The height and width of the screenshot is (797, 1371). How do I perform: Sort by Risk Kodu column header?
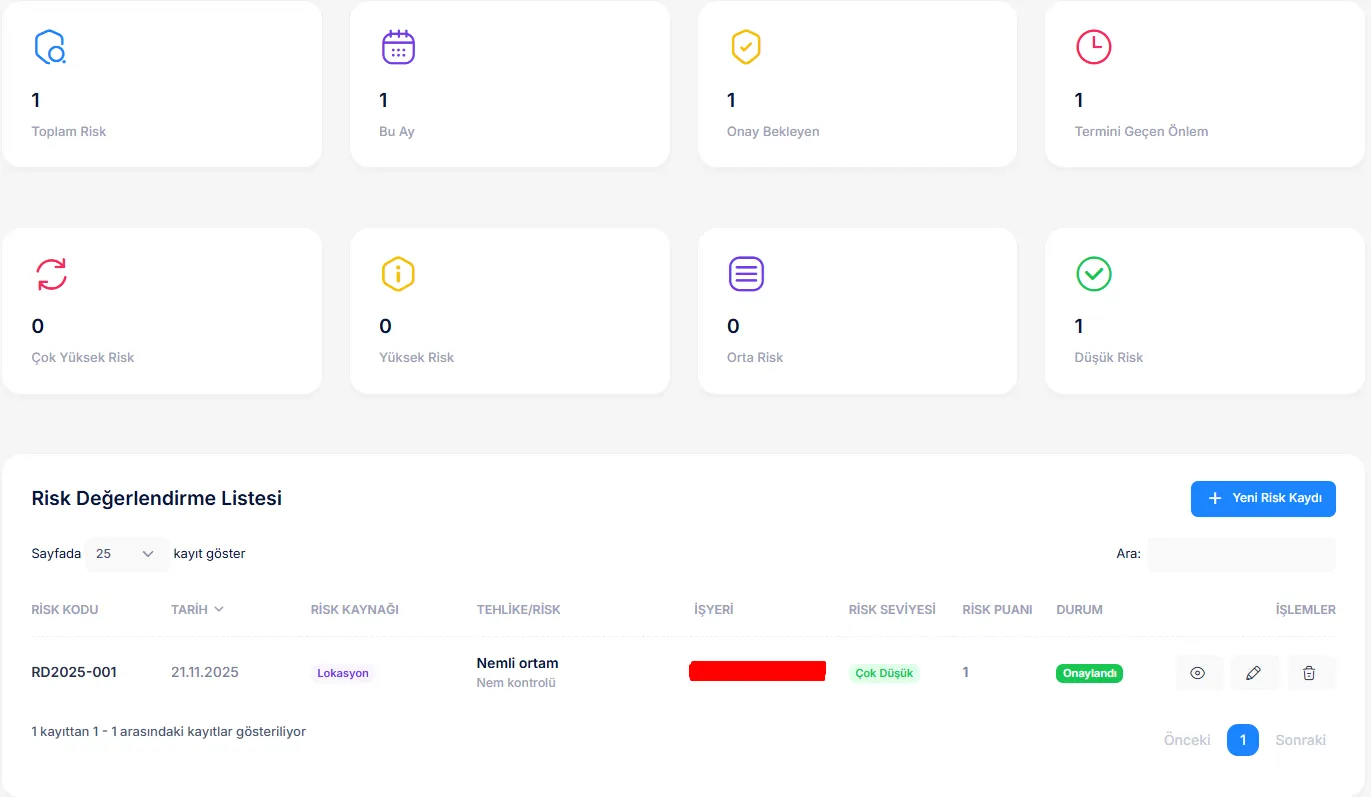pyautogui.click(x=65, y=609)
